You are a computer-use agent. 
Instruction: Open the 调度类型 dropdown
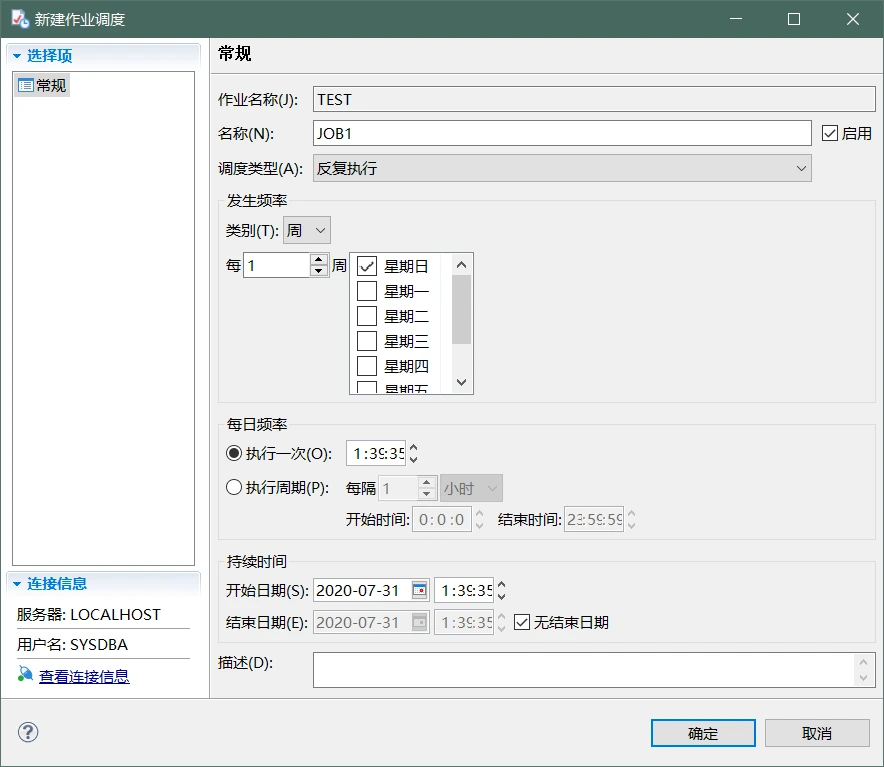(562, 168)
